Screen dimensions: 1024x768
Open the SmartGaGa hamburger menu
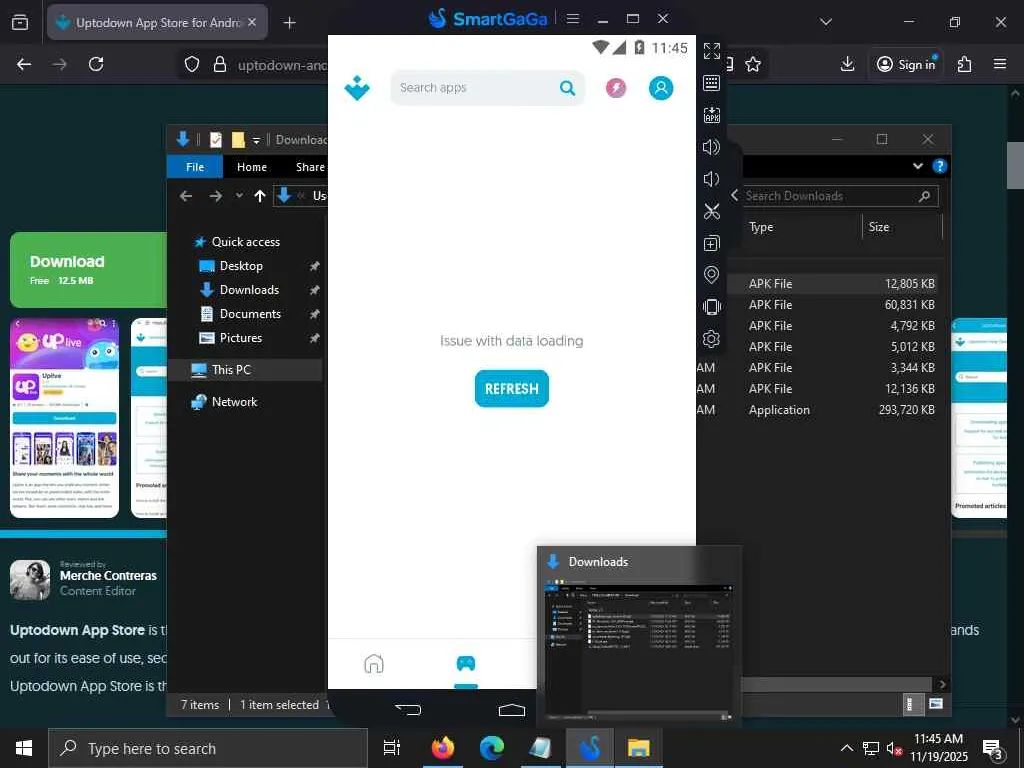573,19
